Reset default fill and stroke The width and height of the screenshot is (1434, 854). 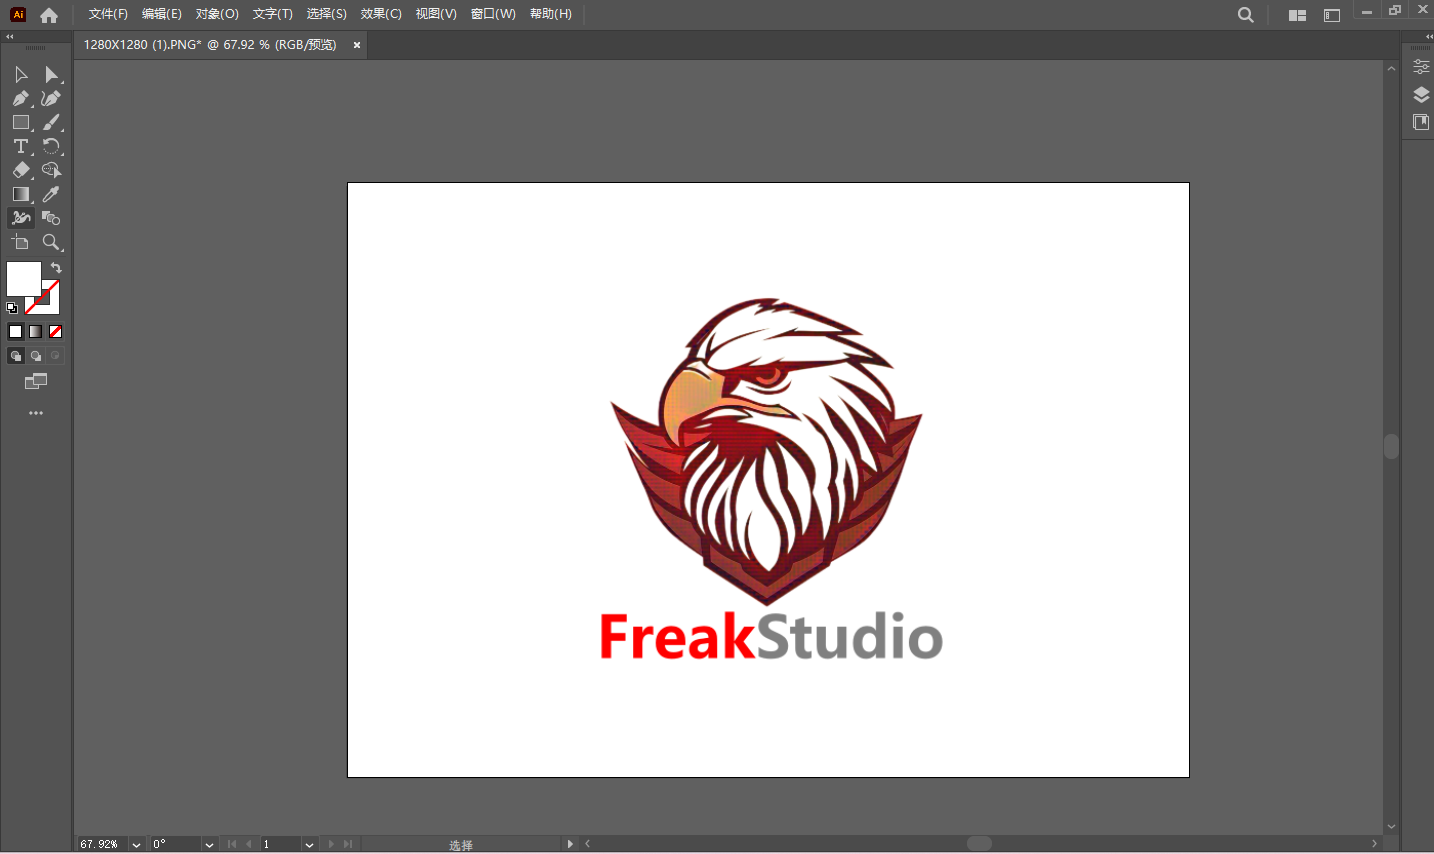click(12, 308)
